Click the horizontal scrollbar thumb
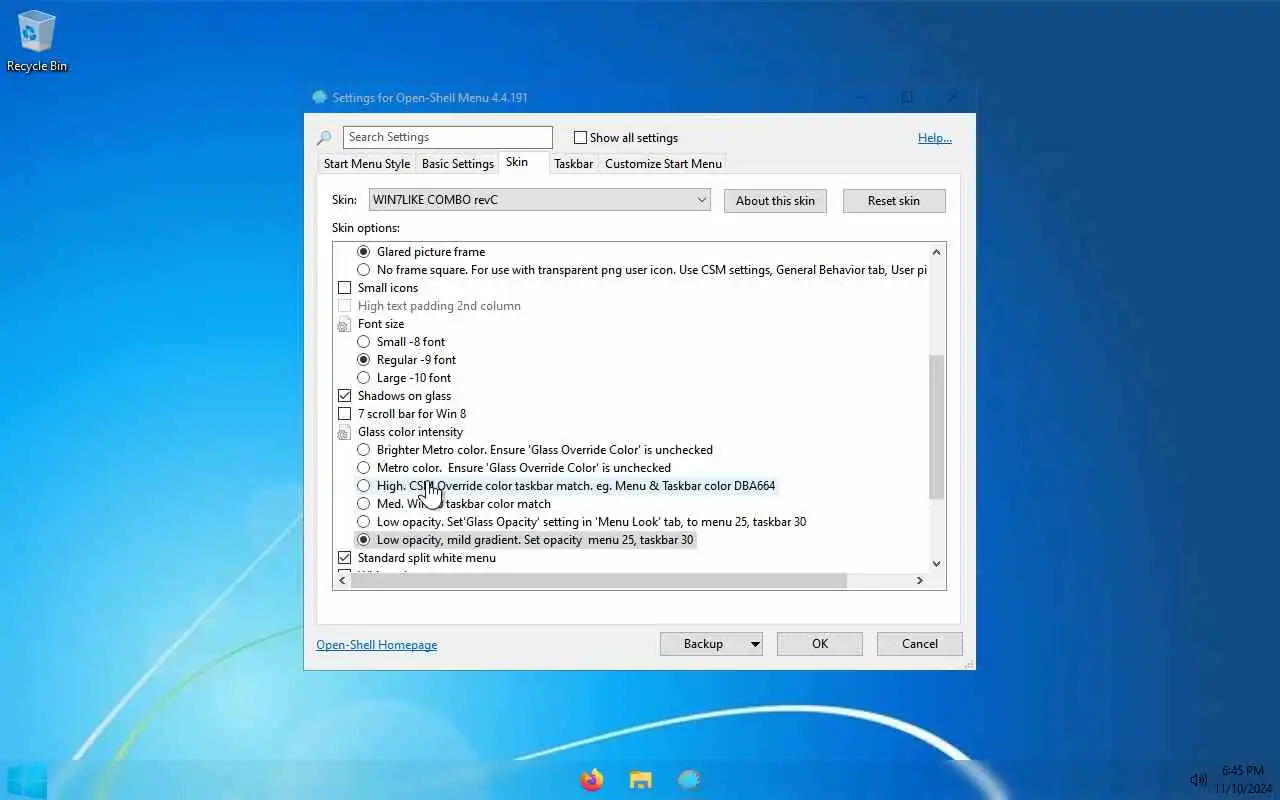The width and height of the screenshot is (1280, 800). tap(599, 581)
